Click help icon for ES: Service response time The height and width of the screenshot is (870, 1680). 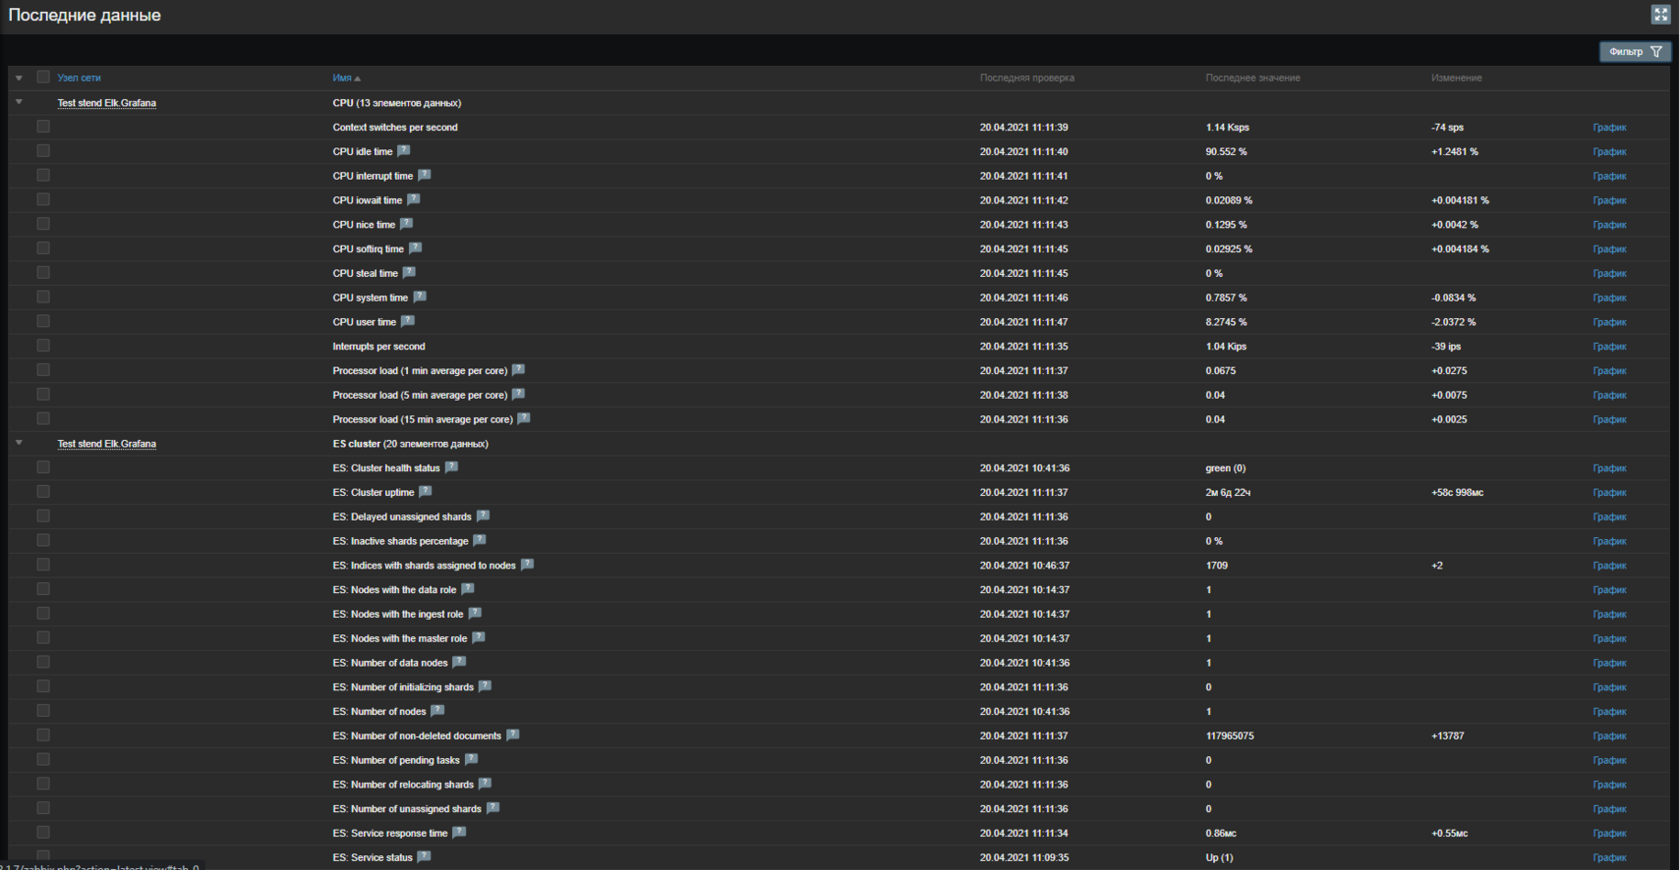tap(459, 832)
